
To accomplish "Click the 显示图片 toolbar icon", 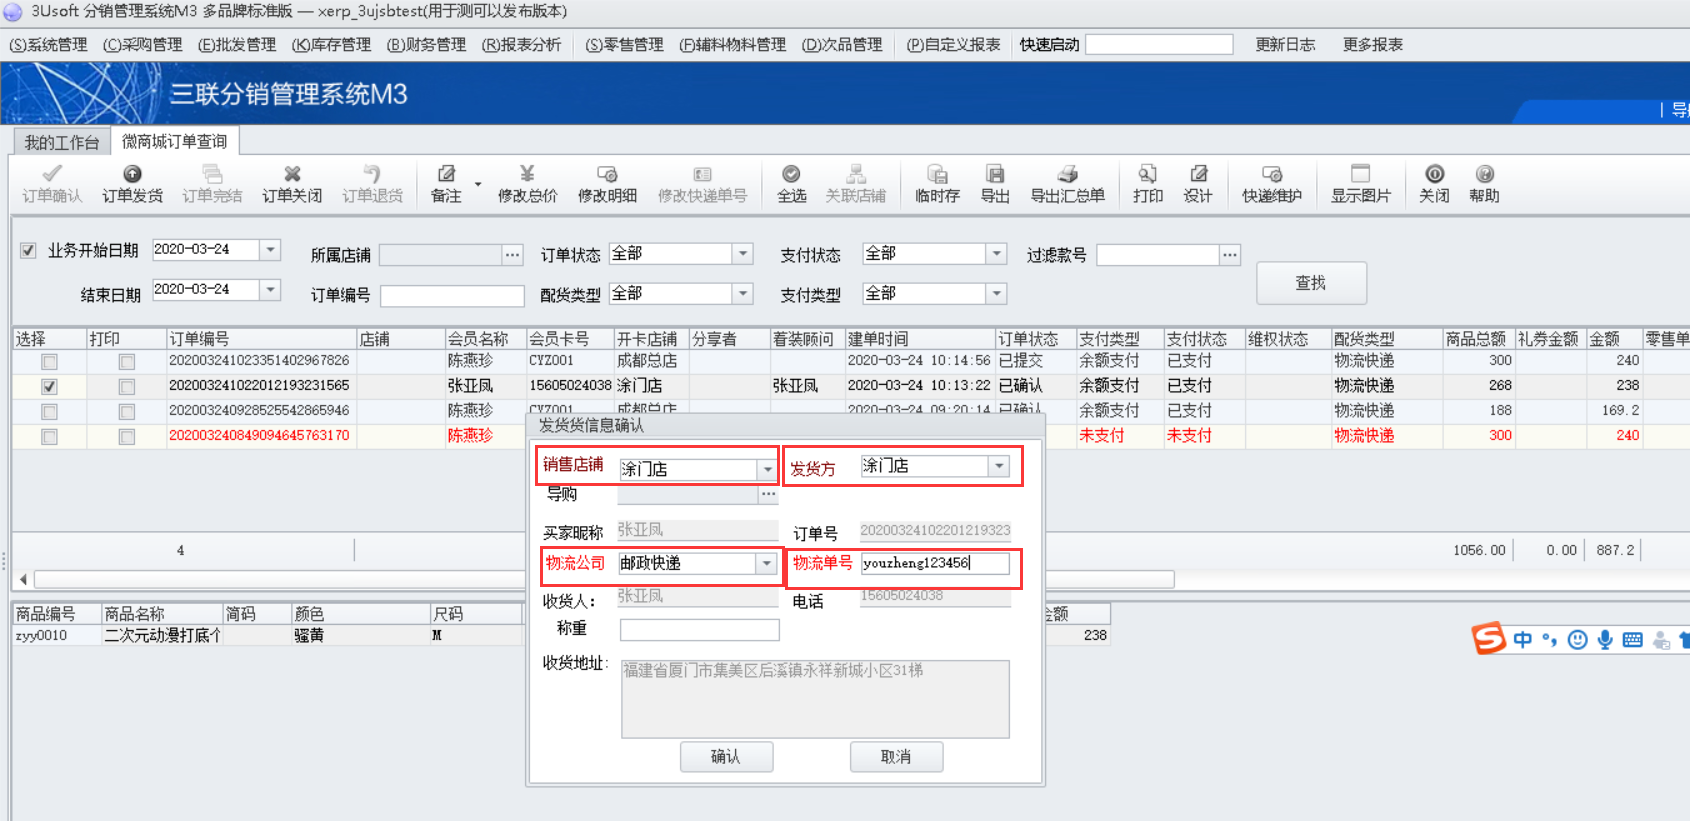I will (1360, 184).
